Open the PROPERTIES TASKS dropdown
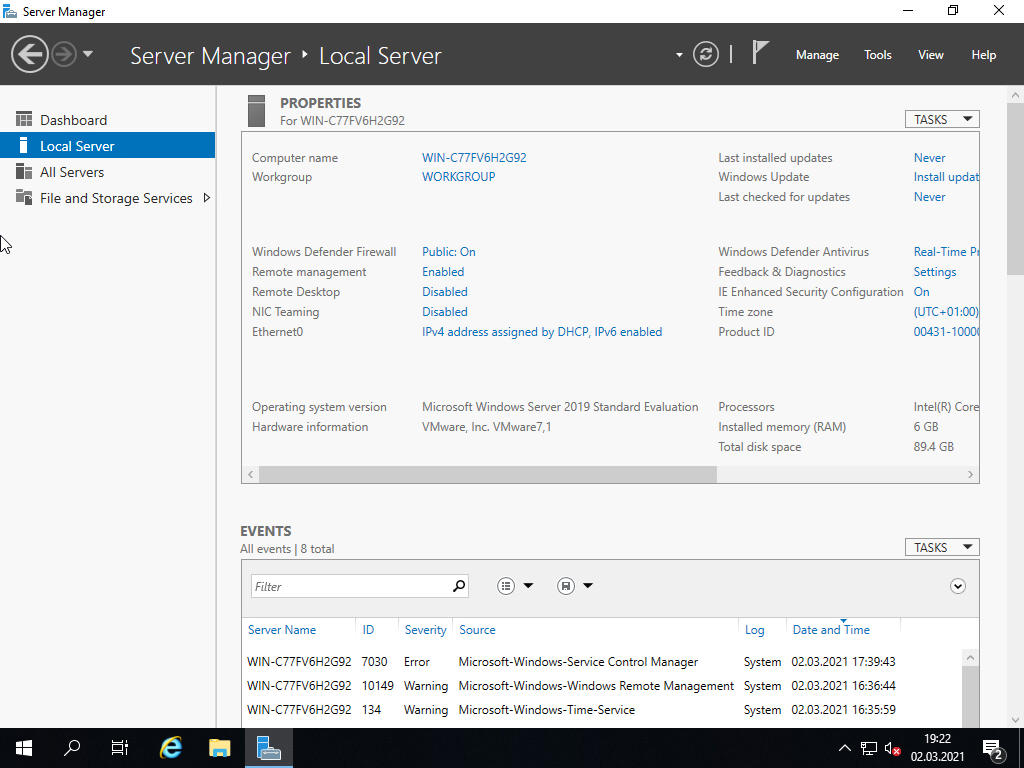 (941, 118)
